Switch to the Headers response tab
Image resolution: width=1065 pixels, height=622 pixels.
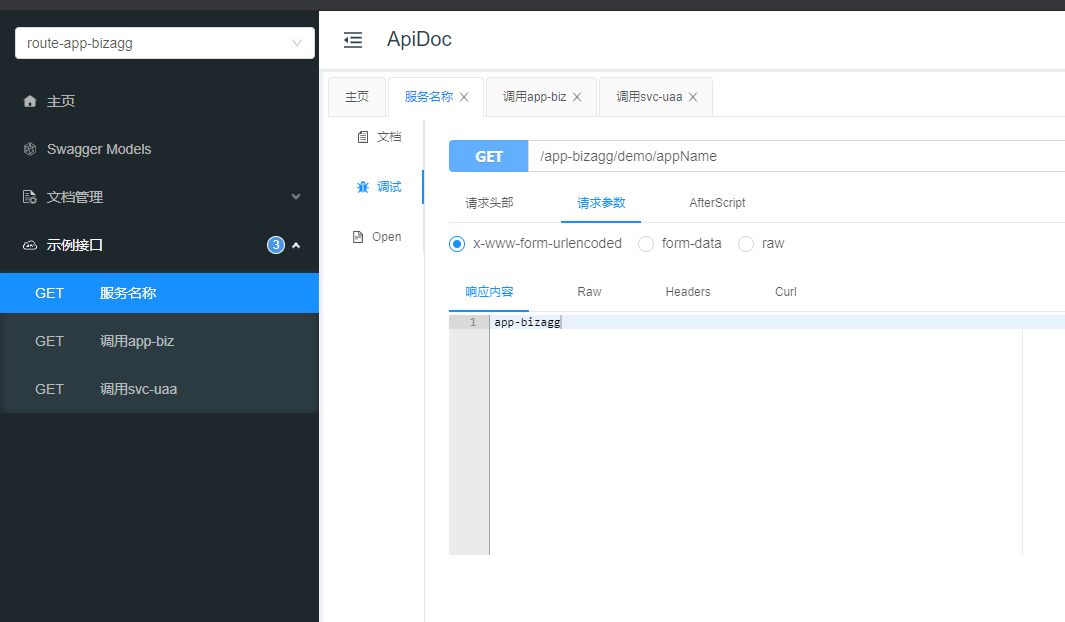click(687, 292)
